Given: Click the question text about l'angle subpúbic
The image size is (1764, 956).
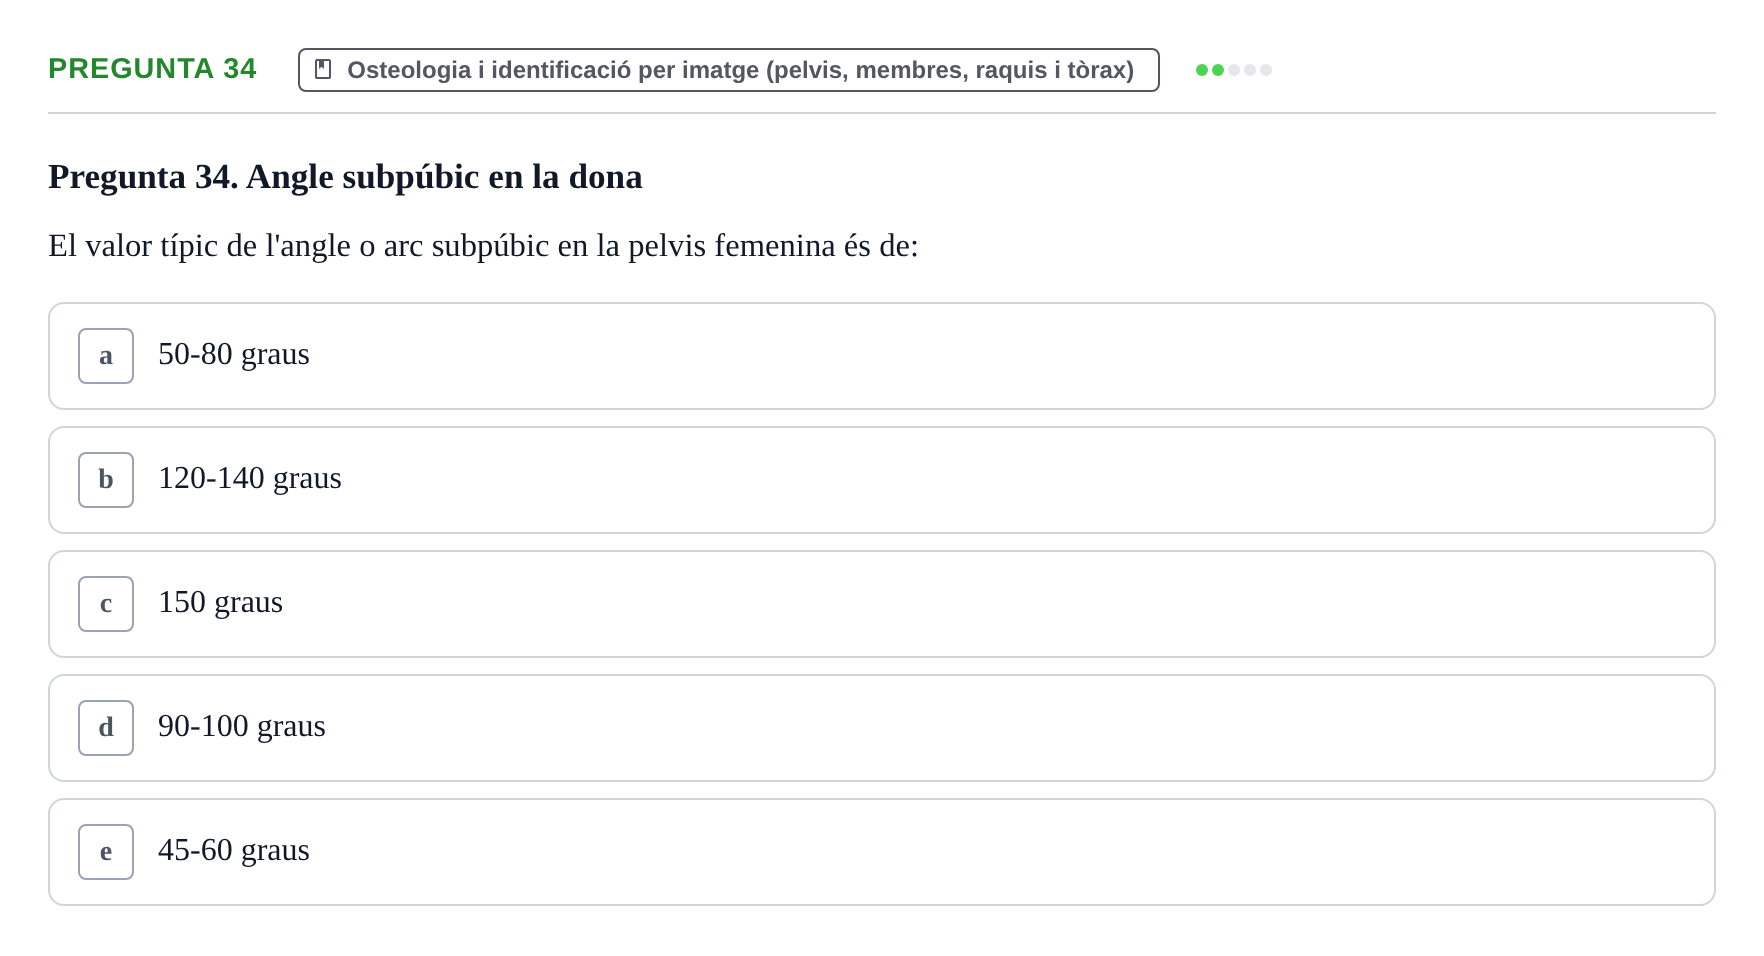Looking at the screenshot, I should point(483,246).
